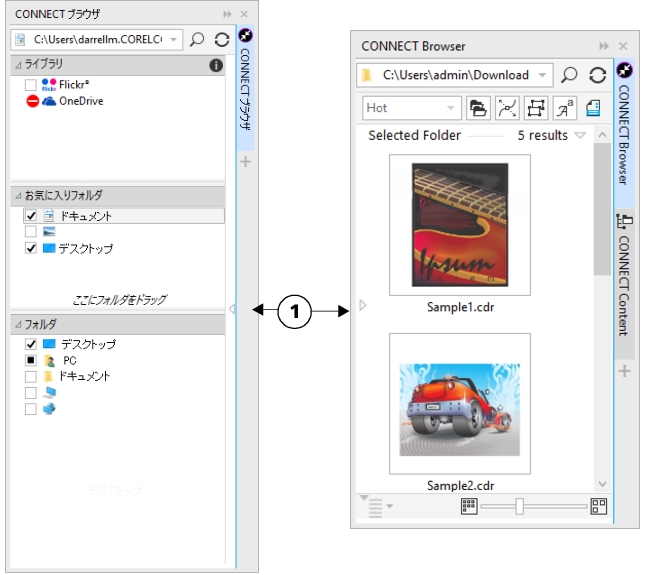Click the bitmap files filter icon in the toolbar
648x575 pixels.
[535, 107]
